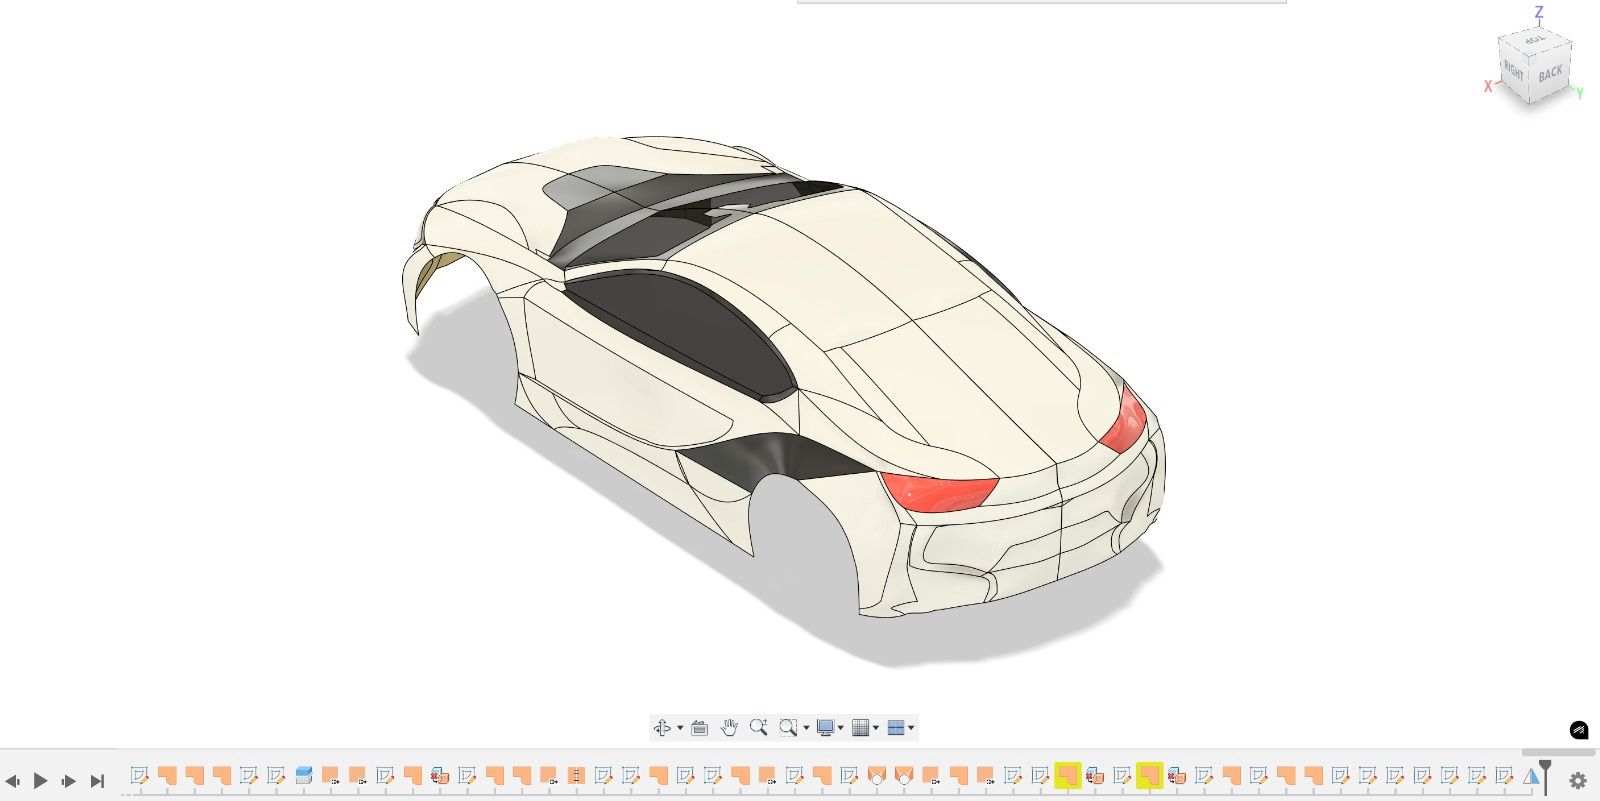
Task: Click the Viewports layout icon
Action: tap(896, 728)
